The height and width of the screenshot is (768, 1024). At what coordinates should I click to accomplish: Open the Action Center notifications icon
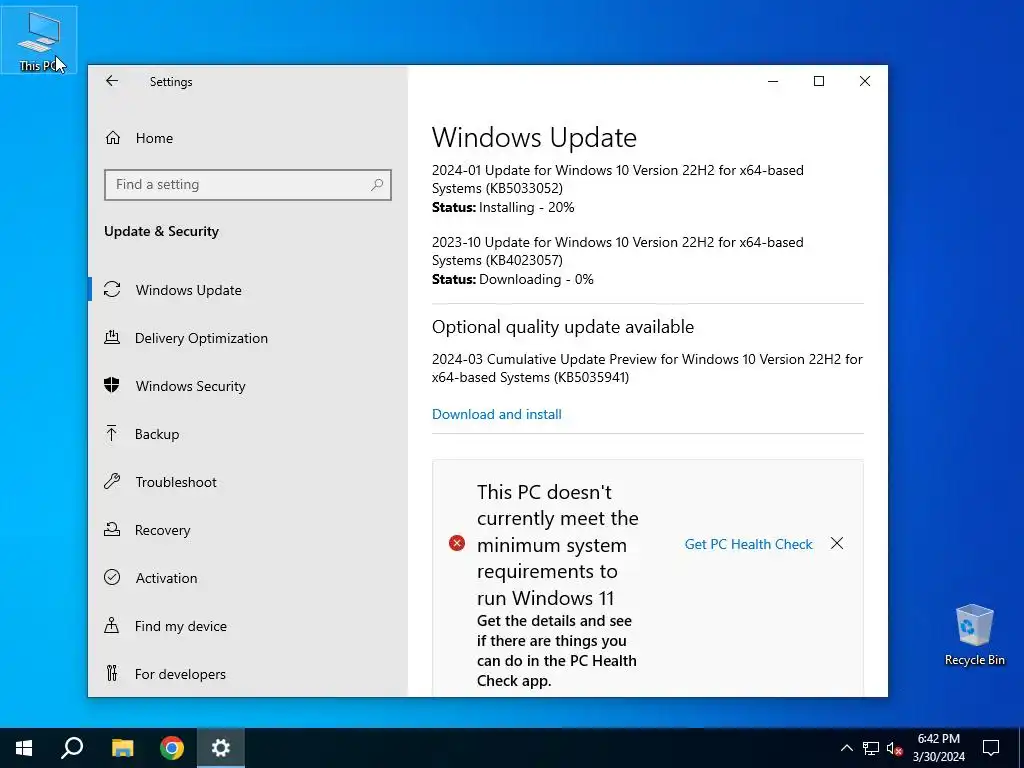point(991,748)
